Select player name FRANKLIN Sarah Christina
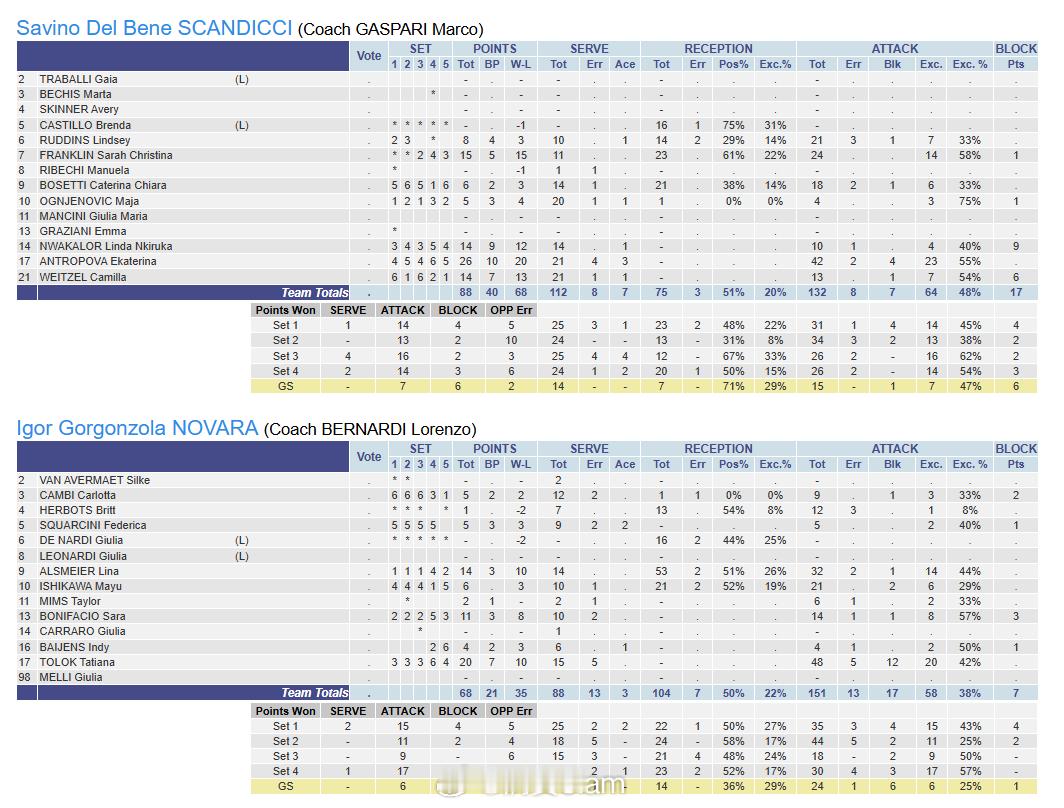Viewport: 1064px width, 808px height. (106, 155)
